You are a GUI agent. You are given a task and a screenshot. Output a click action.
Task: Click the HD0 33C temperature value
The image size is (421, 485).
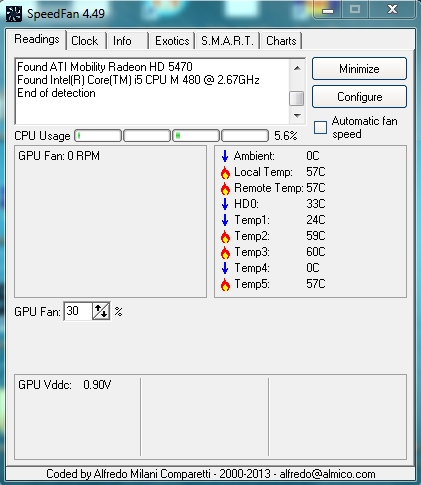coord(316,204)
